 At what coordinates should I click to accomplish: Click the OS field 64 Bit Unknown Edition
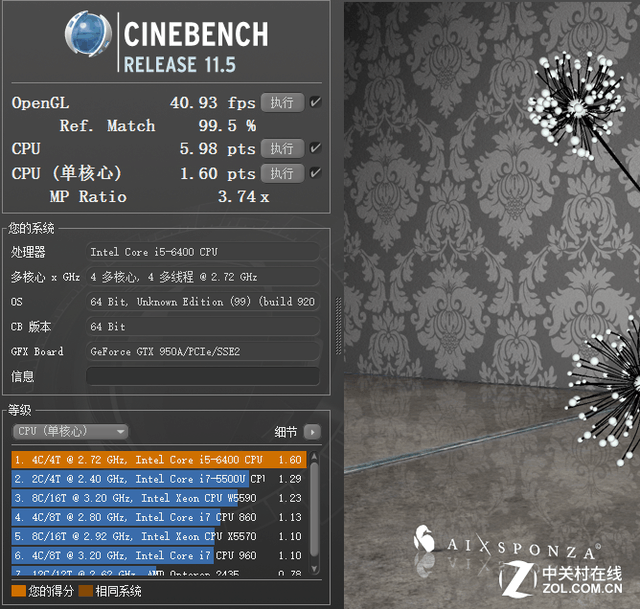pos(202,302)
